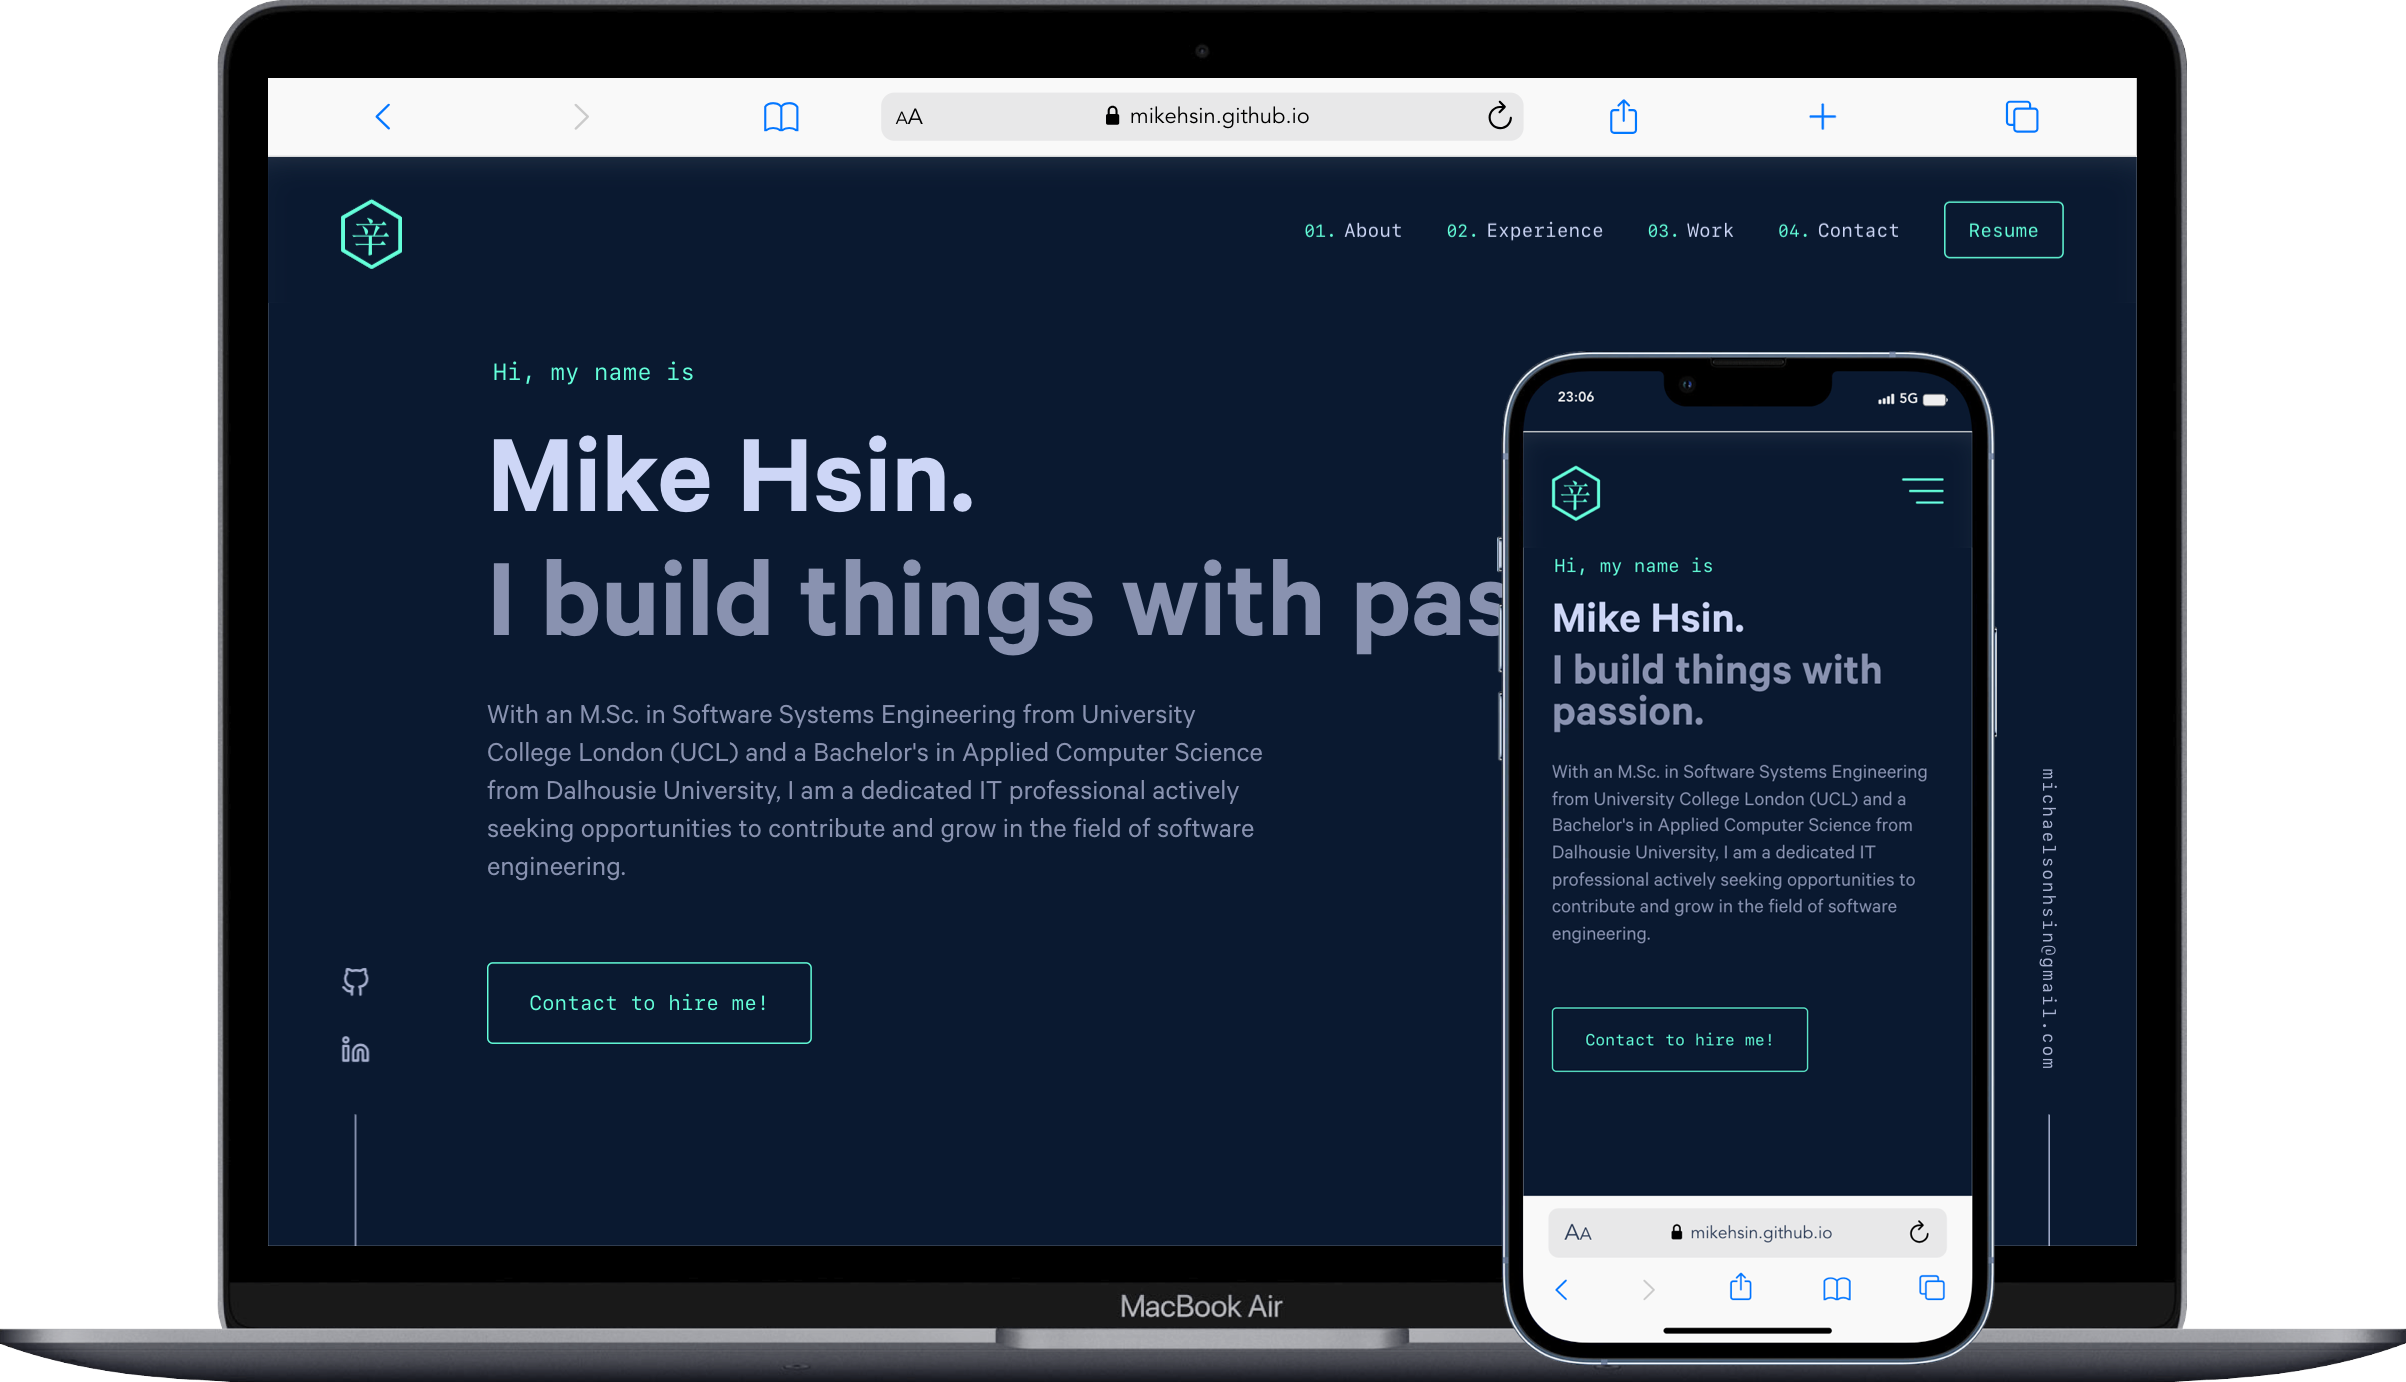Show tab overview icon in laptop browser

[2021, 117]
